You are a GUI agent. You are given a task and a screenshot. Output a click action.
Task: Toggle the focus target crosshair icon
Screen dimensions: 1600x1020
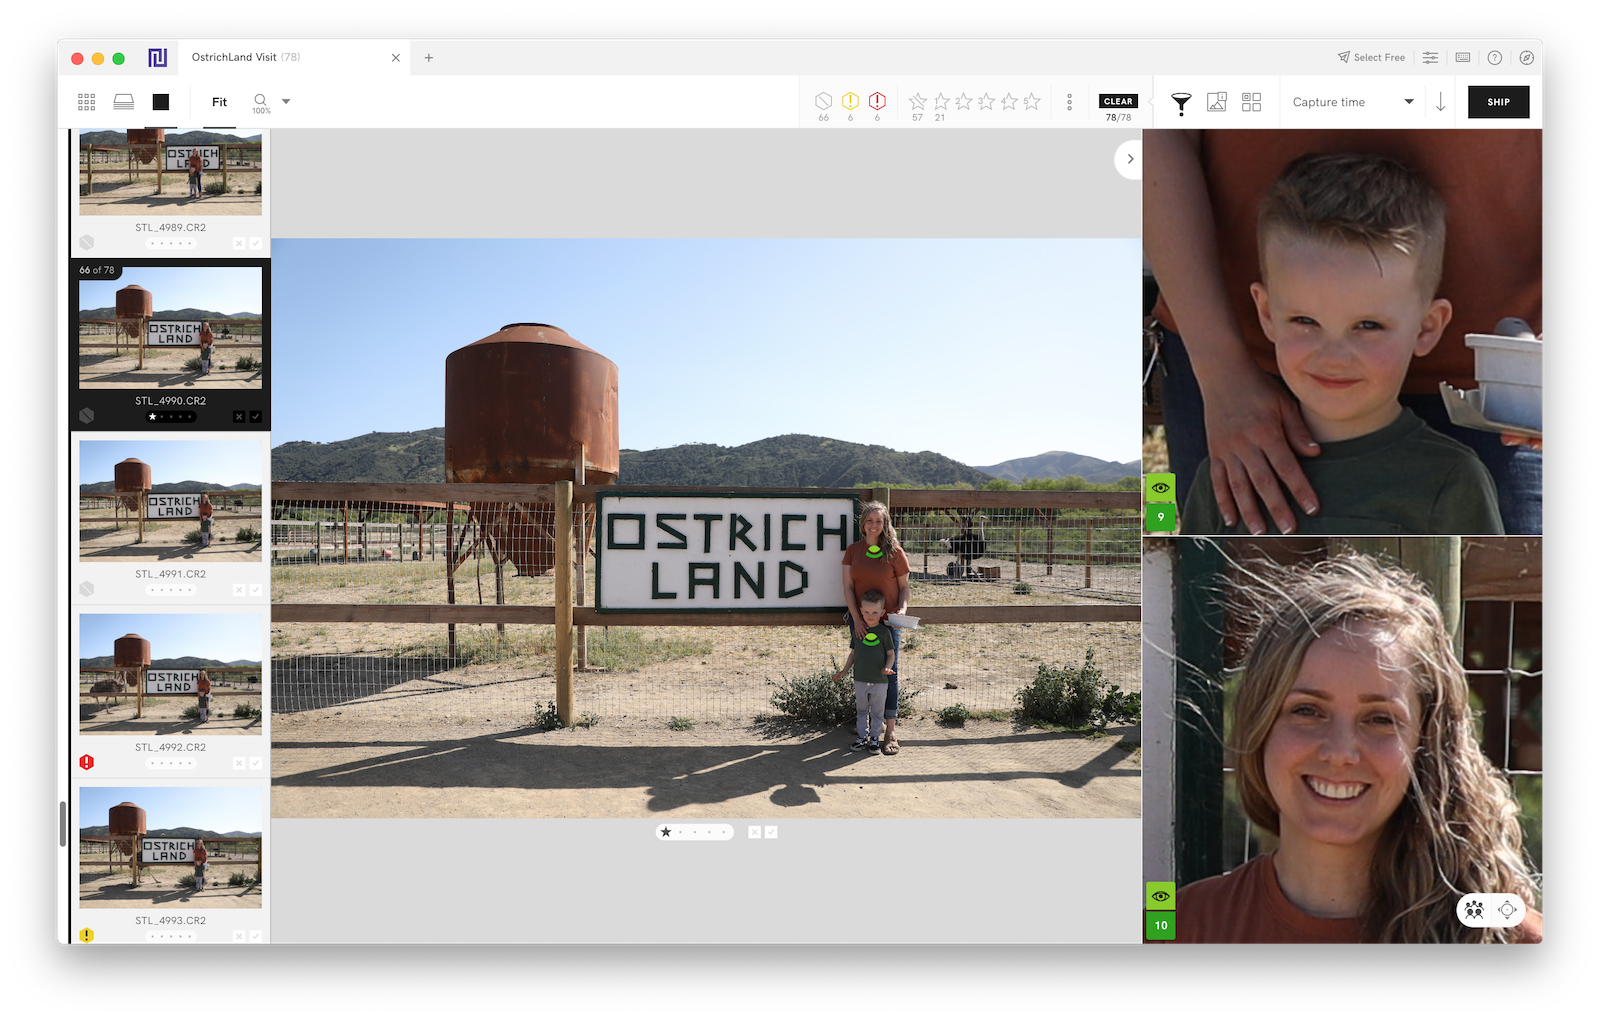click(1507, 910)
